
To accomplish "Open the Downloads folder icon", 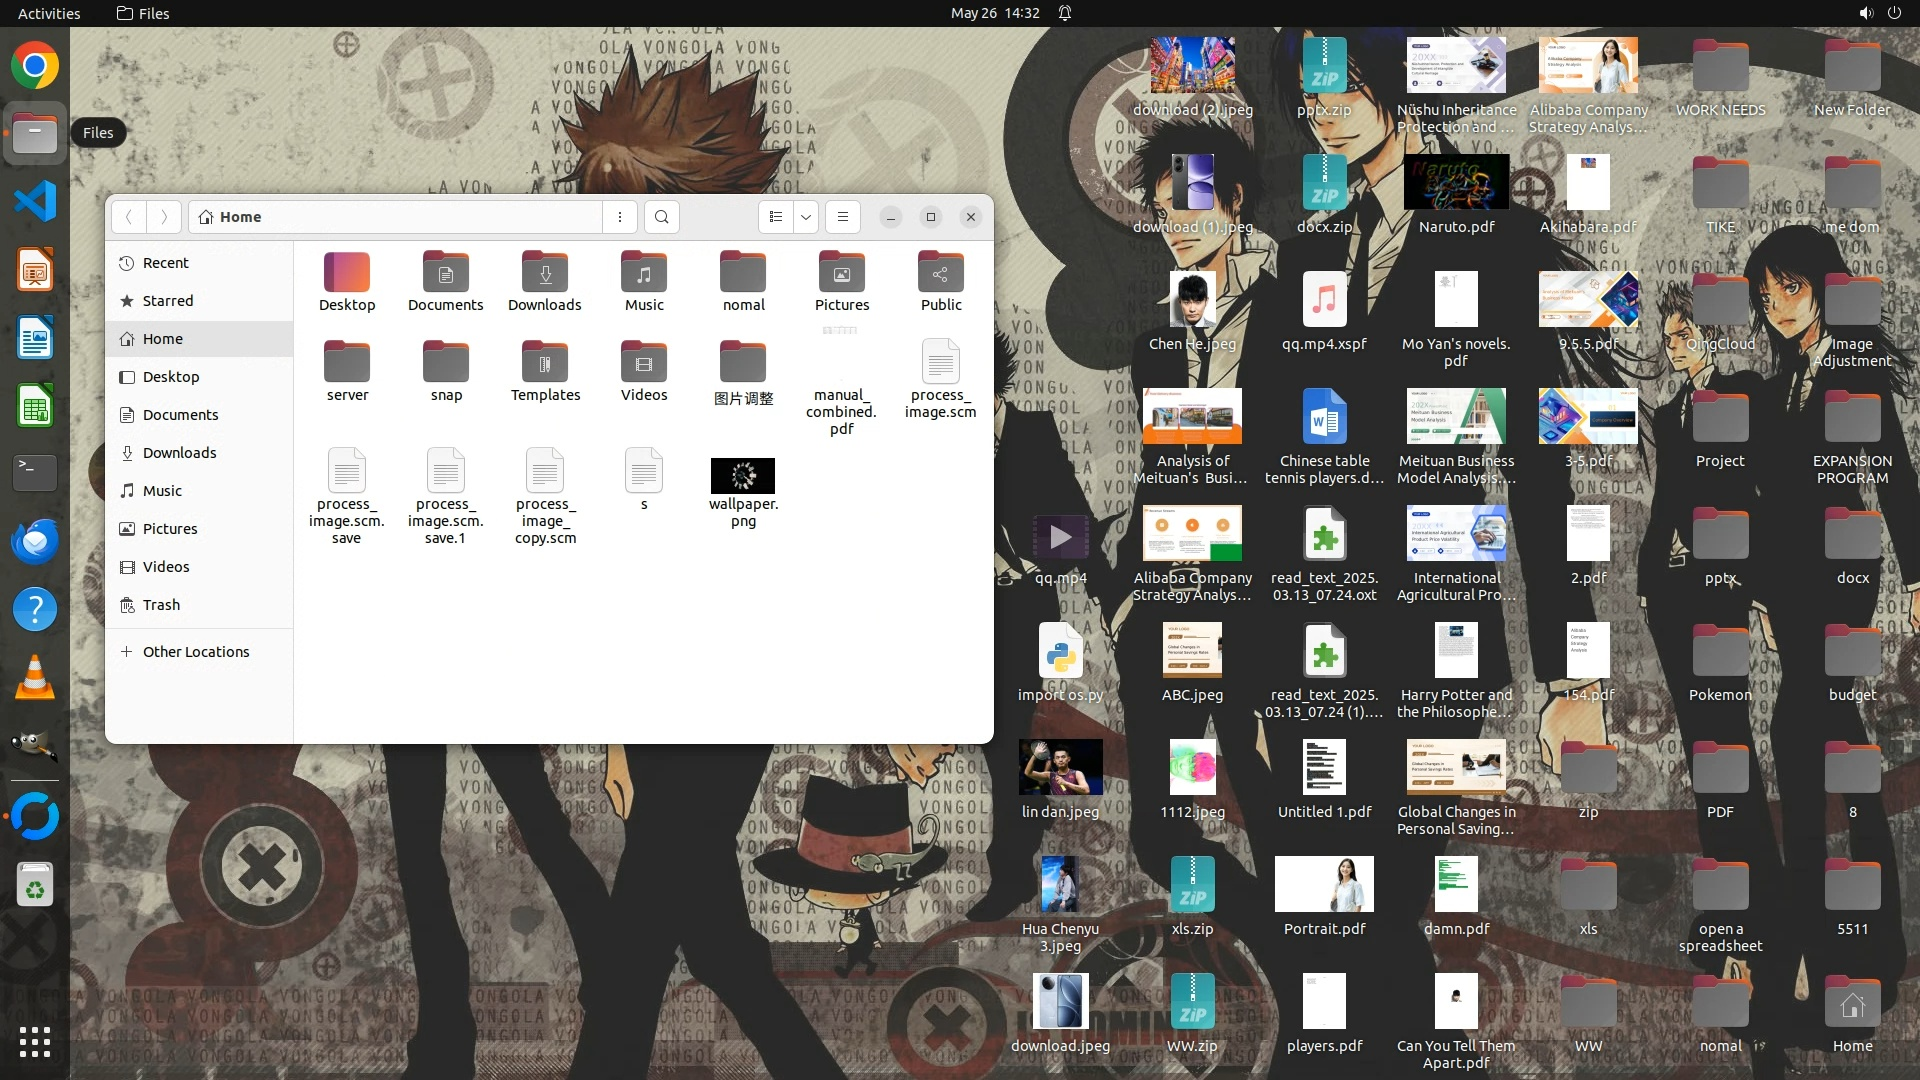I will (x=545, y=273).
